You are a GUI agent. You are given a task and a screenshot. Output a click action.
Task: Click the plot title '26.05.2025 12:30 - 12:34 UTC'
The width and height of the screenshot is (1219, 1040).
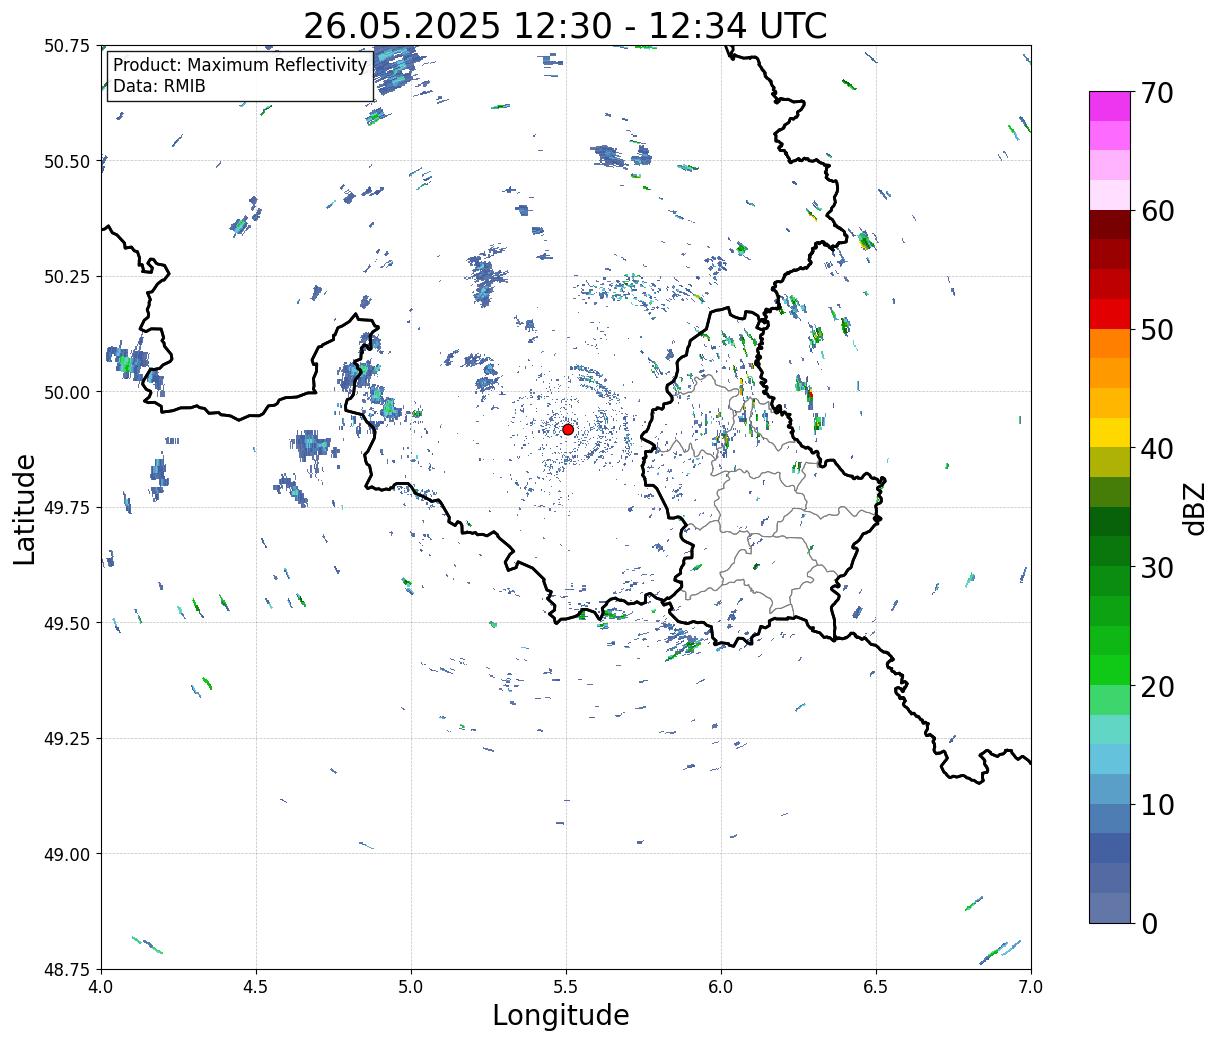(565, 25)
